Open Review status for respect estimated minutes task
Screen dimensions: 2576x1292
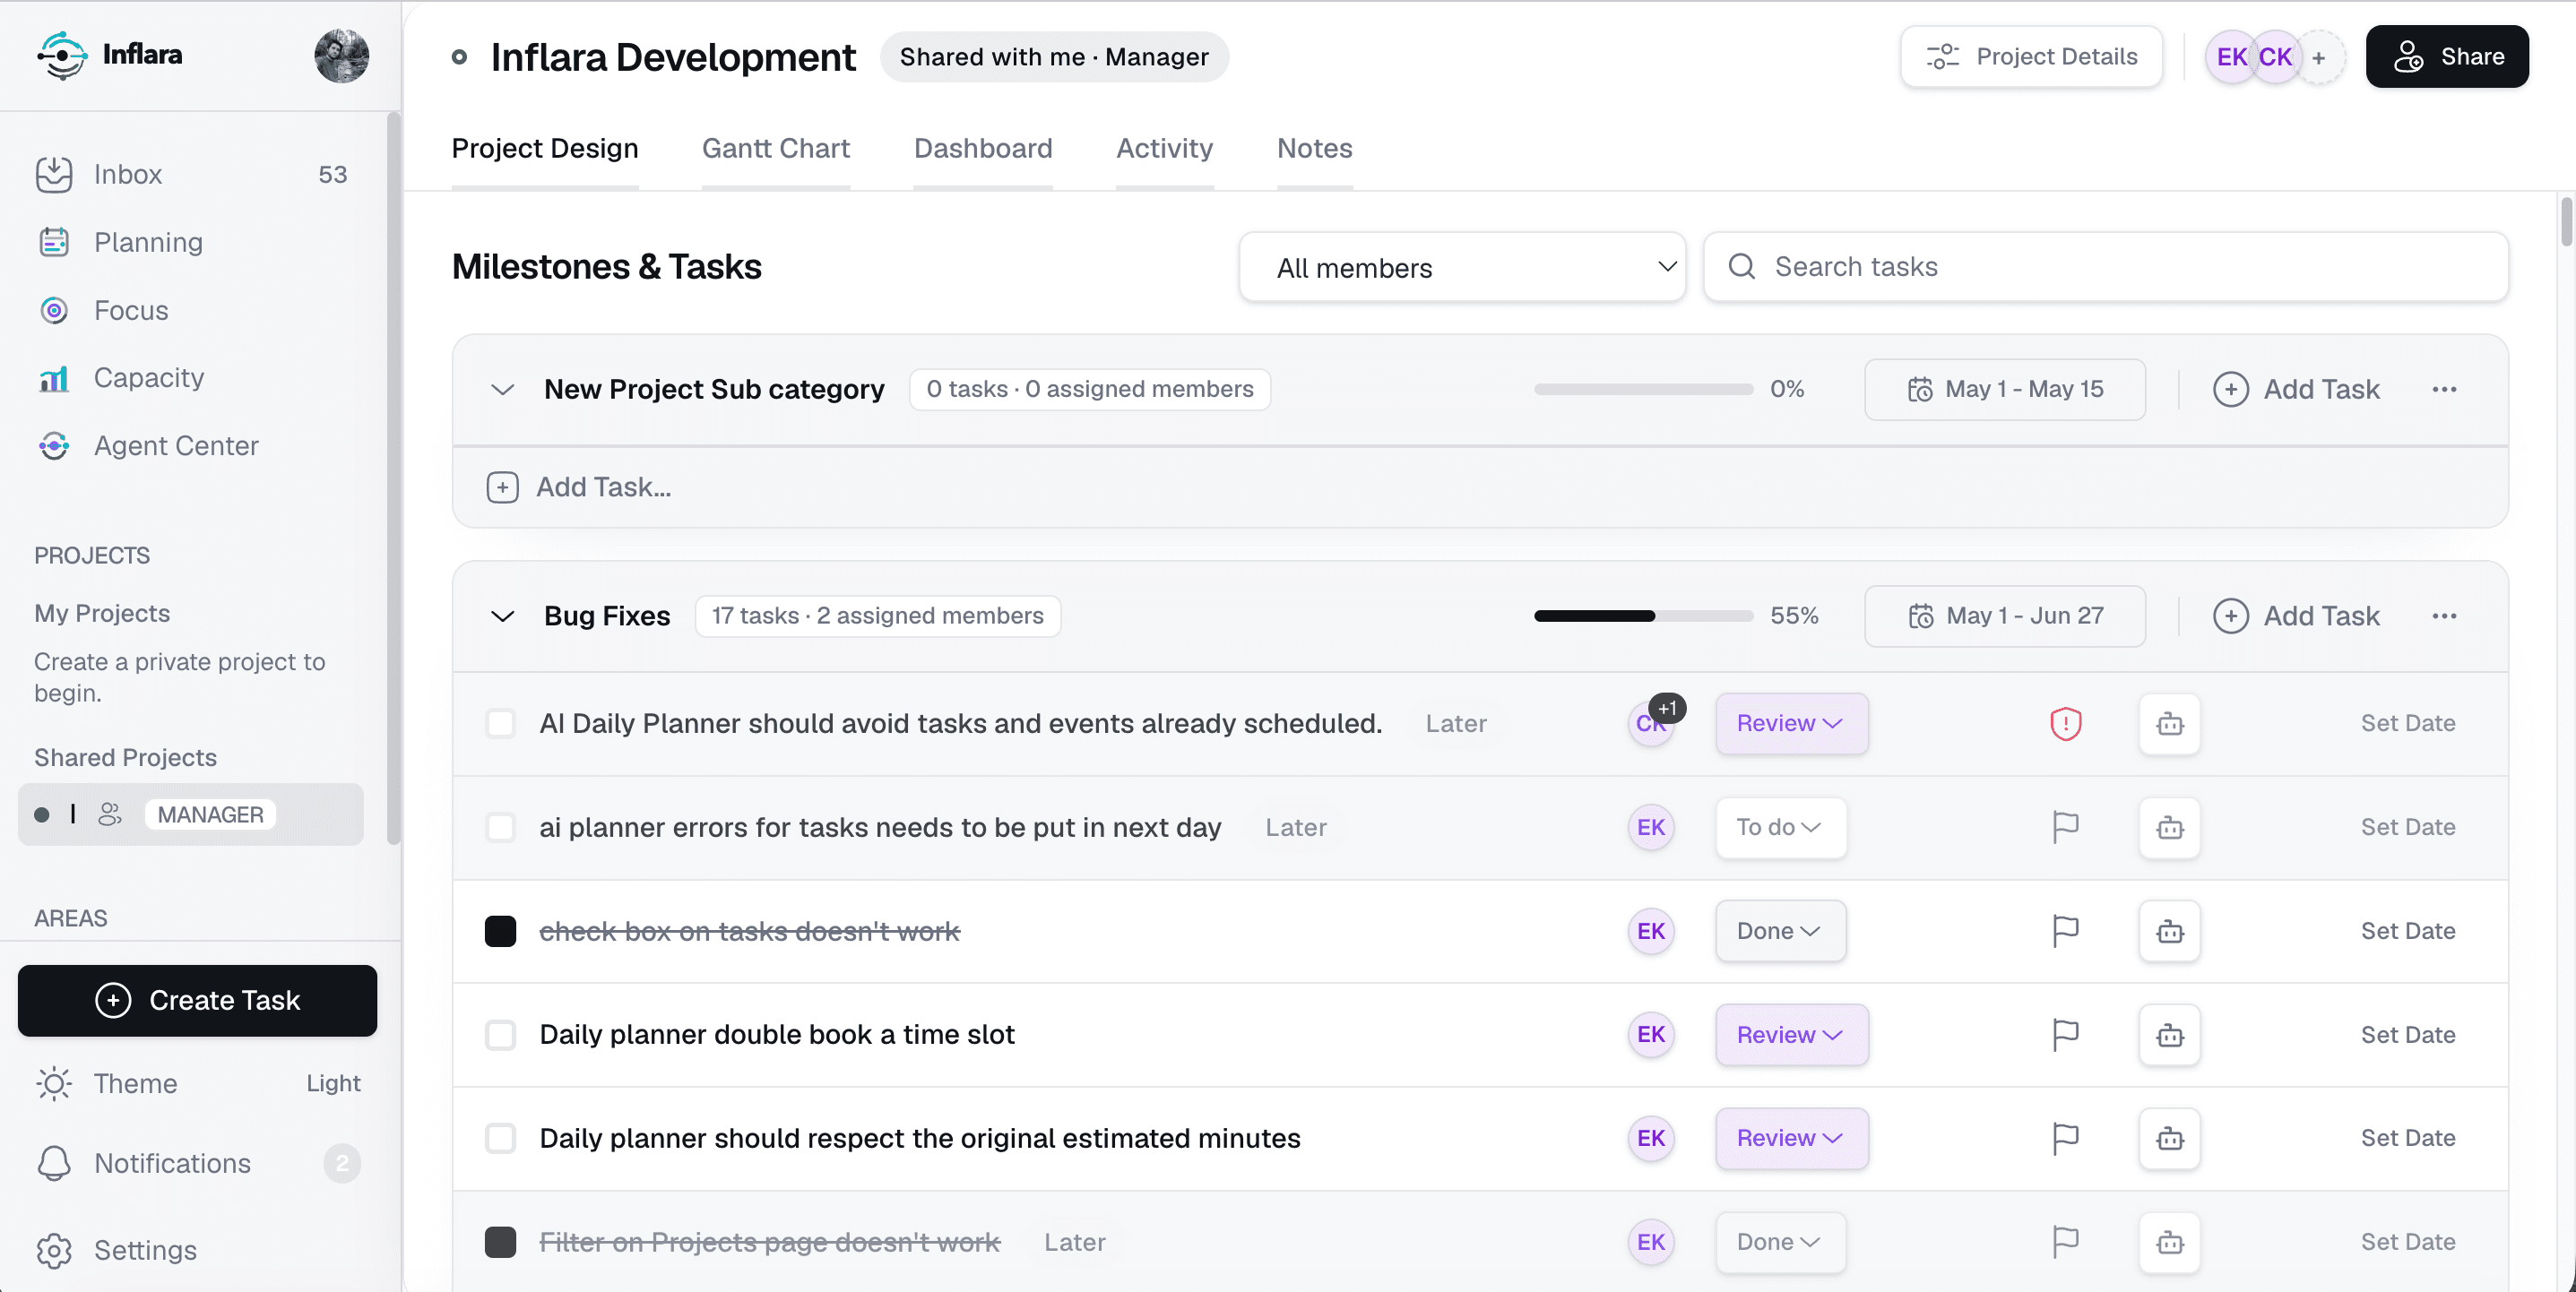point(1791,1138)
